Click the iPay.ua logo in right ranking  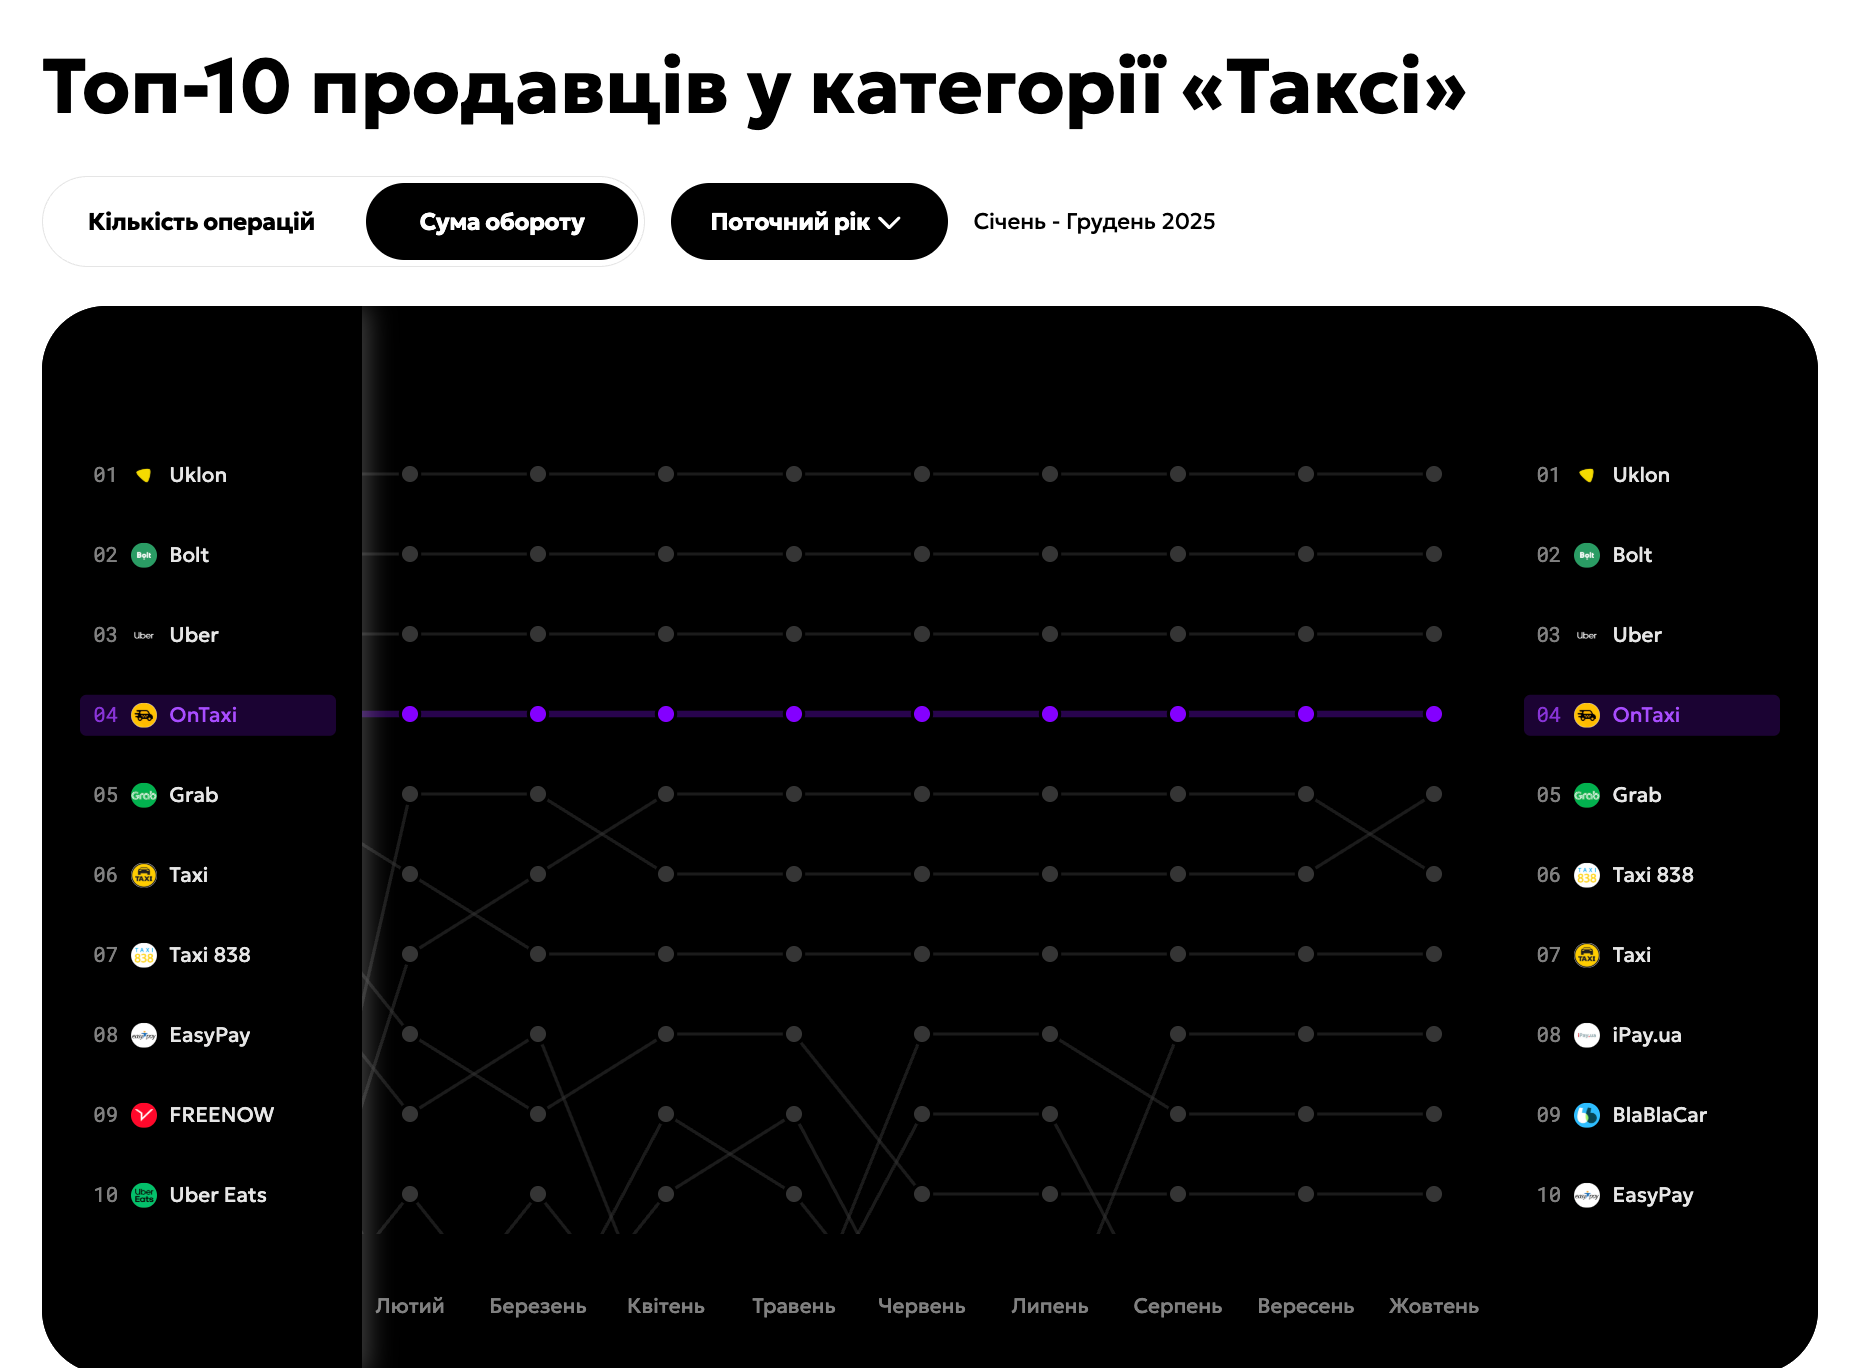[1587, 1035]
